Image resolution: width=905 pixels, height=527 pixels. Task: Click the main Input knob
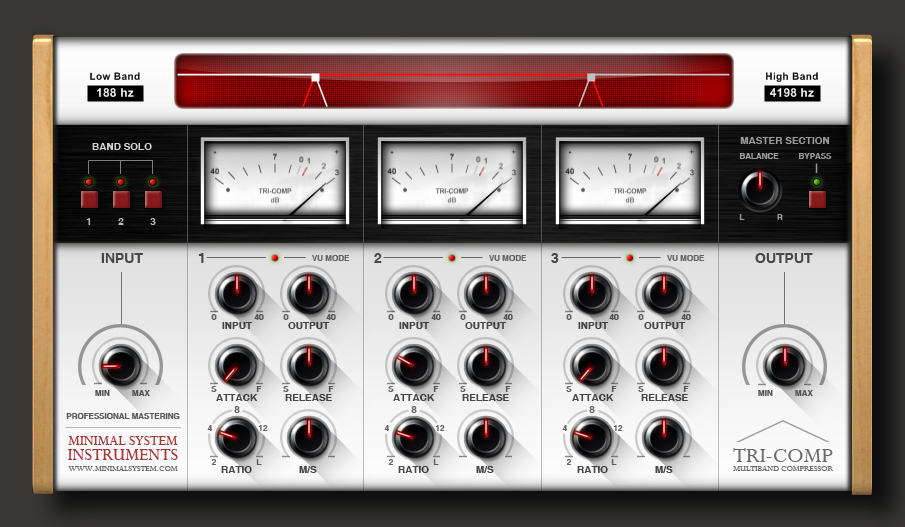121,365
